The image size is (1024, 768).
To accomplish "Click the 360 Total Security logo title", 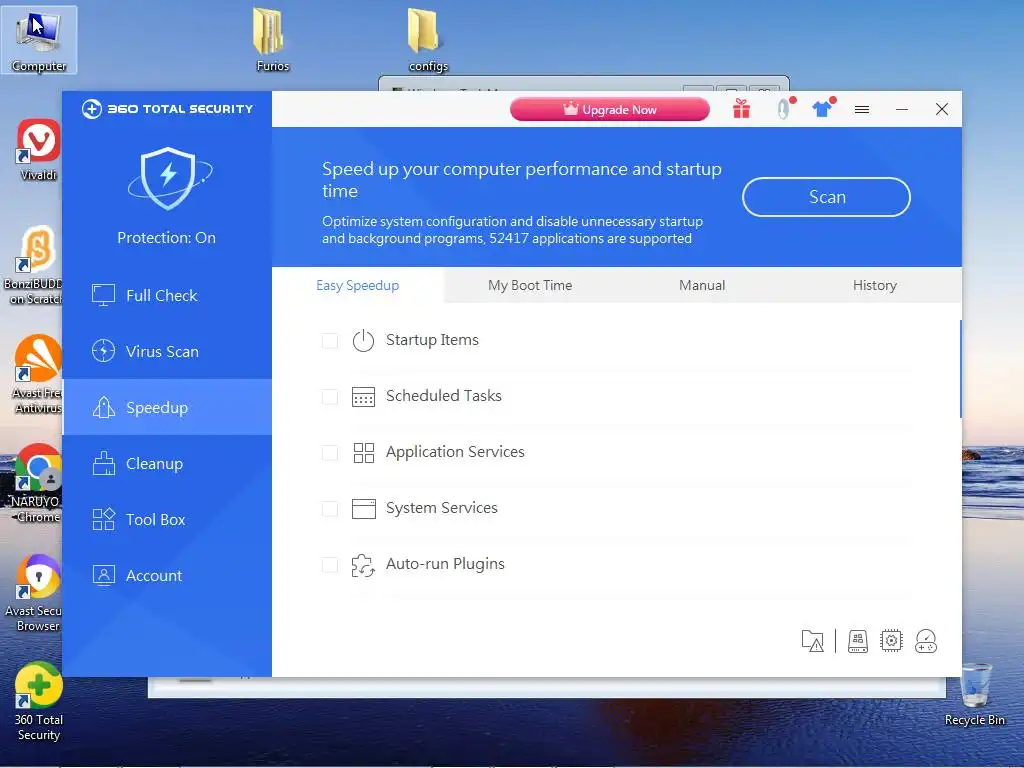I will coord(168,109).
